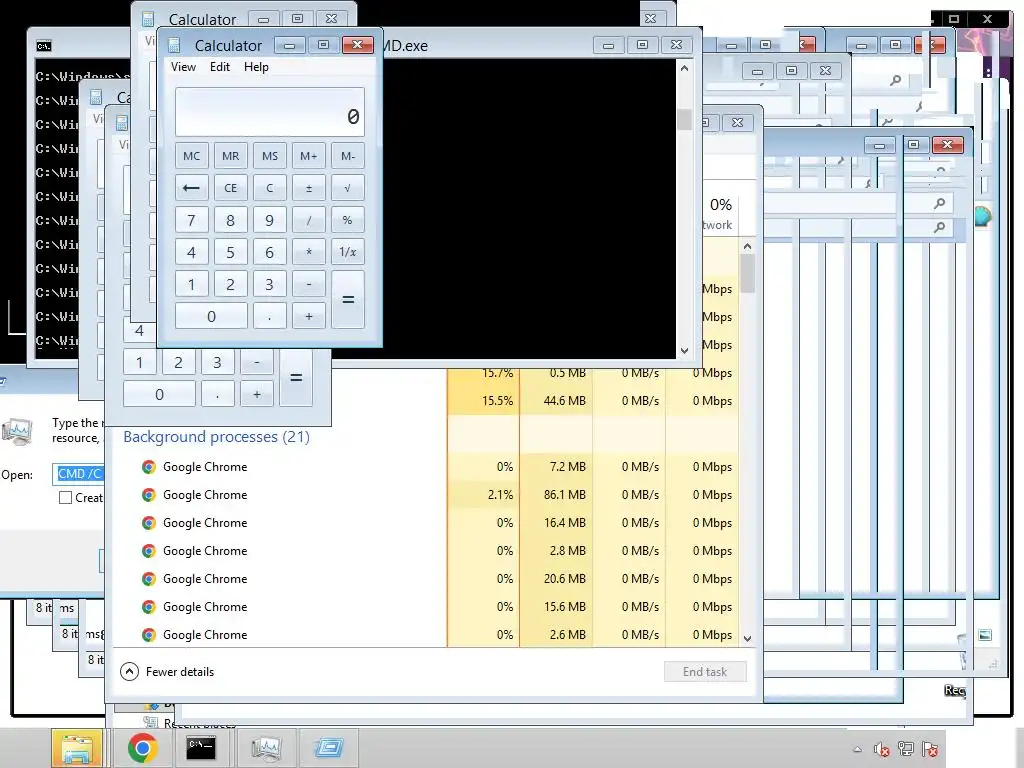
Task: Click digit 2 in rear Calculator window
Action: pos(178,362)
